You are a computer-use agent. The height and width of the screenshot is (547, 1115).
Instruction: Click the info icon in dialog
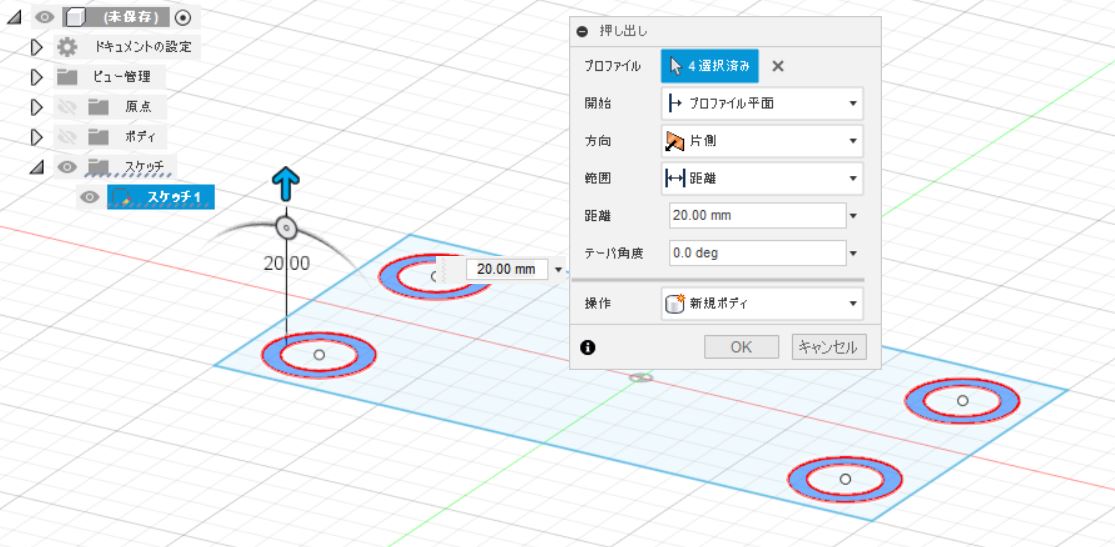pyautogui.click(x=587, y=348)
